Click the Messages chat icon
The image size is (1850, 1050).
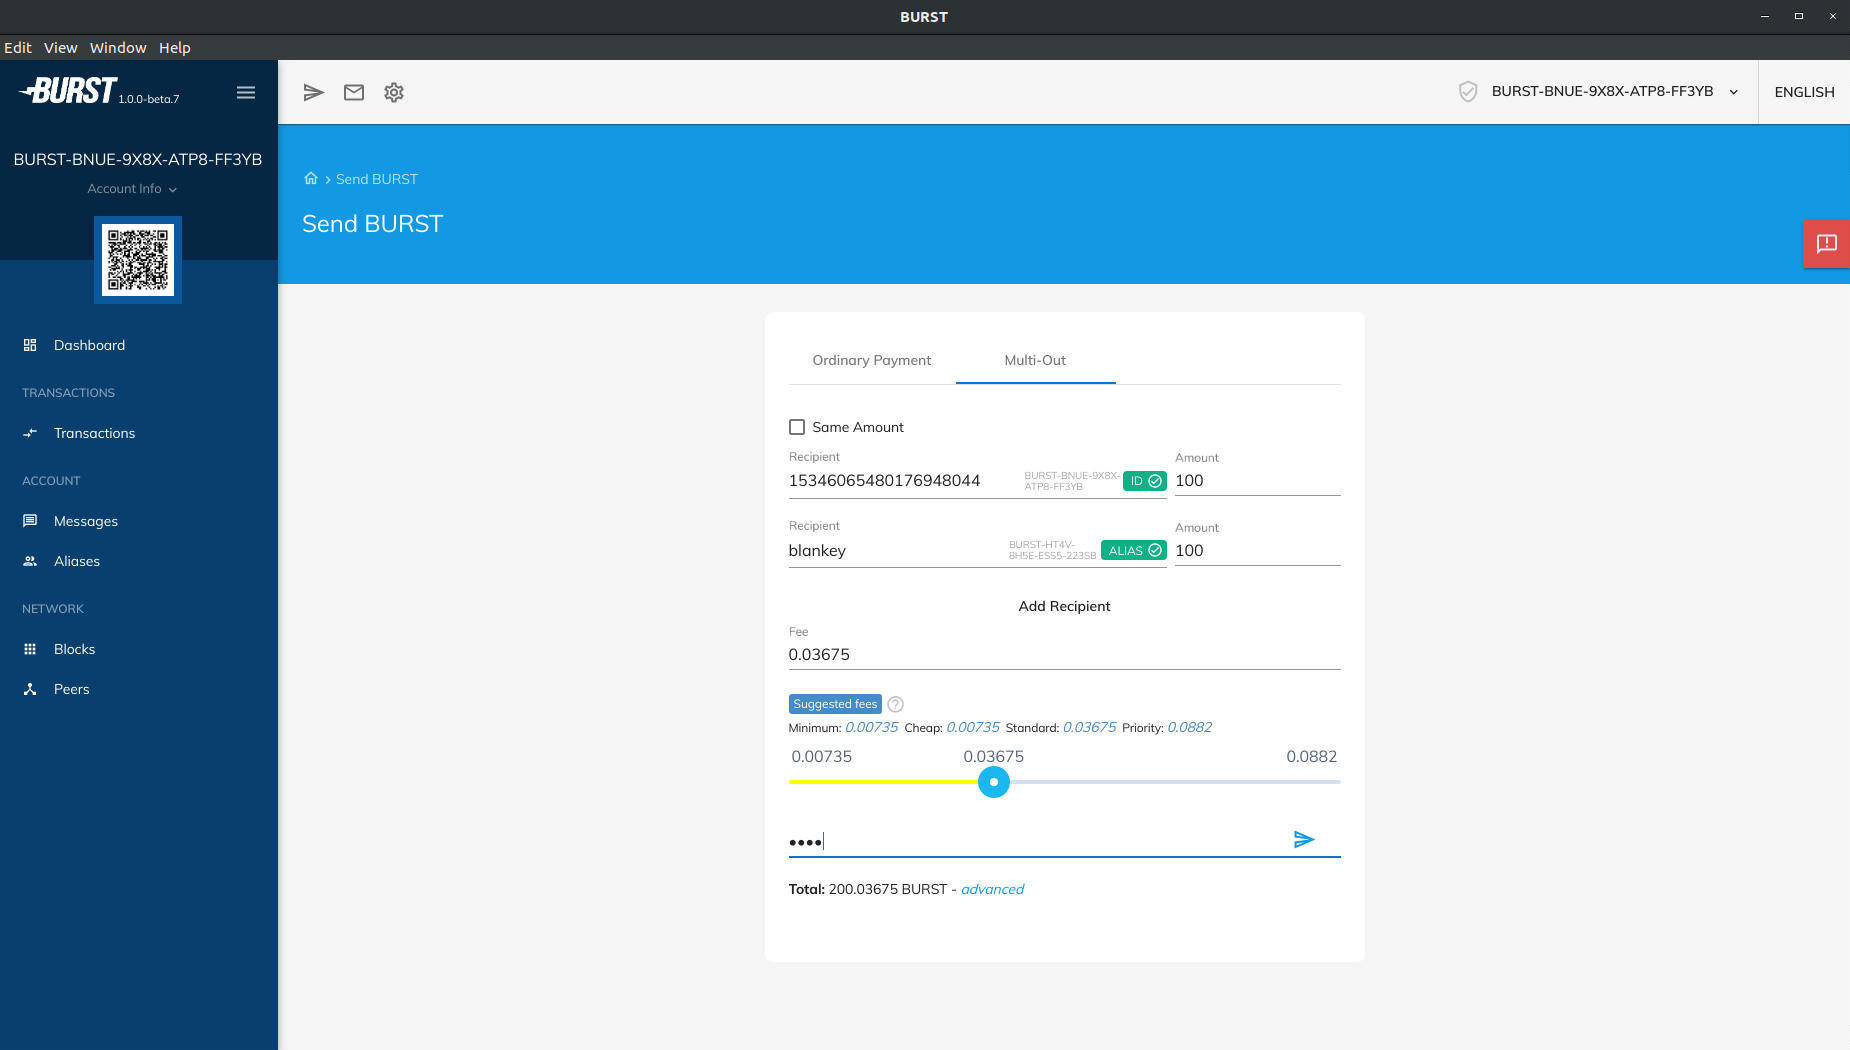tap(30, 521)
